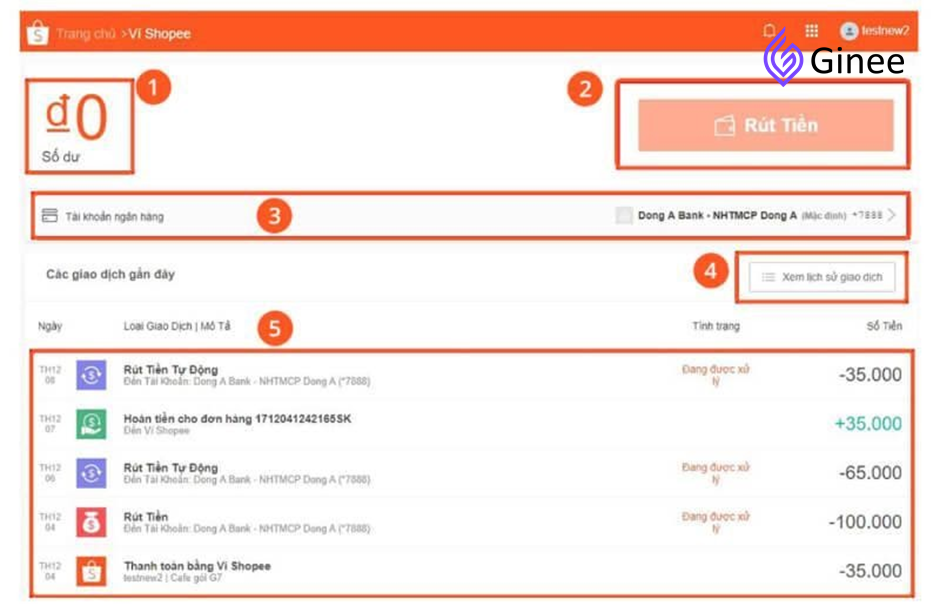Click the đ0 Số dư balance
940x606 pixels.
pyautogui.click(x=77, y=126)
